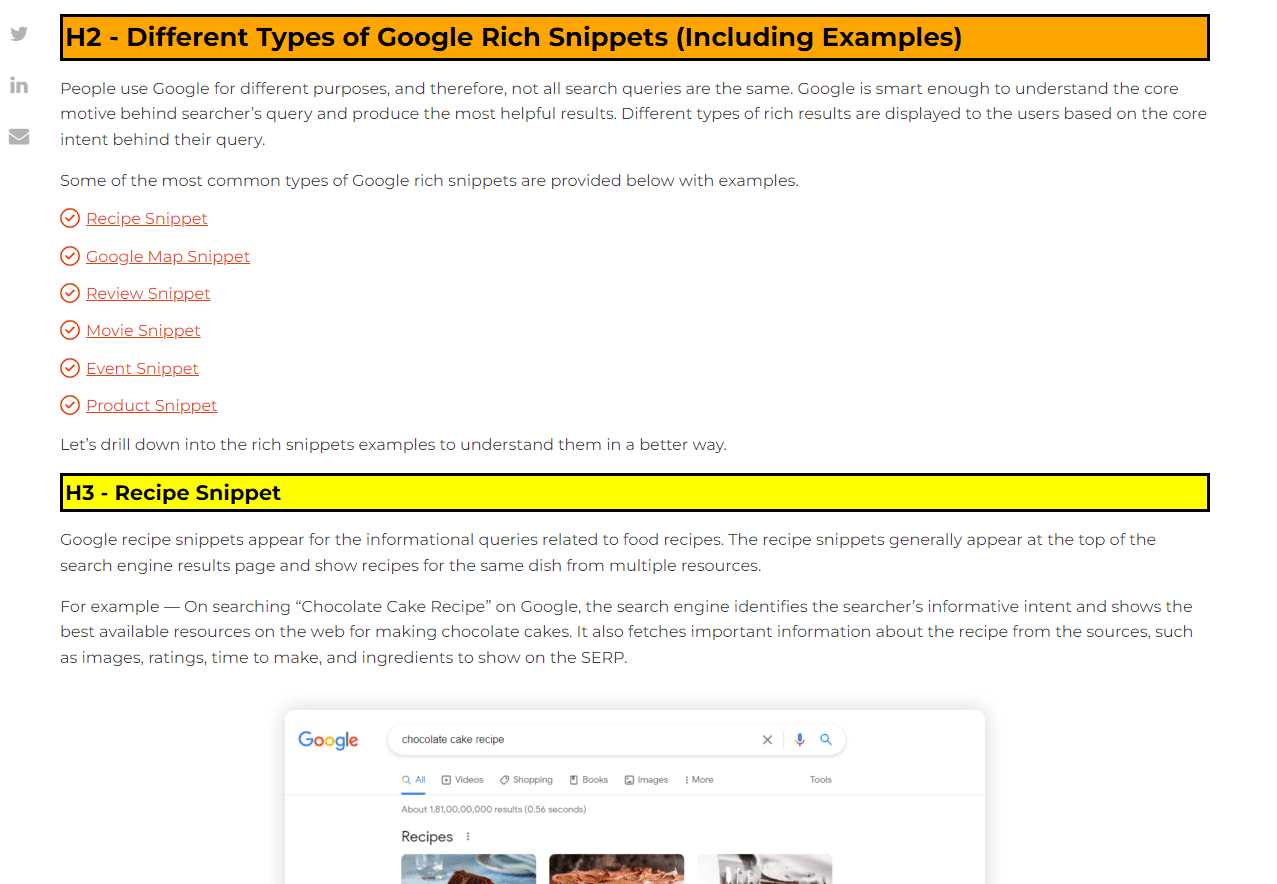Image resolution: width=1277 pixels, height=884 pixels.
Task: Switch to the Videos search tab
Action: click(x=462, y=779)
